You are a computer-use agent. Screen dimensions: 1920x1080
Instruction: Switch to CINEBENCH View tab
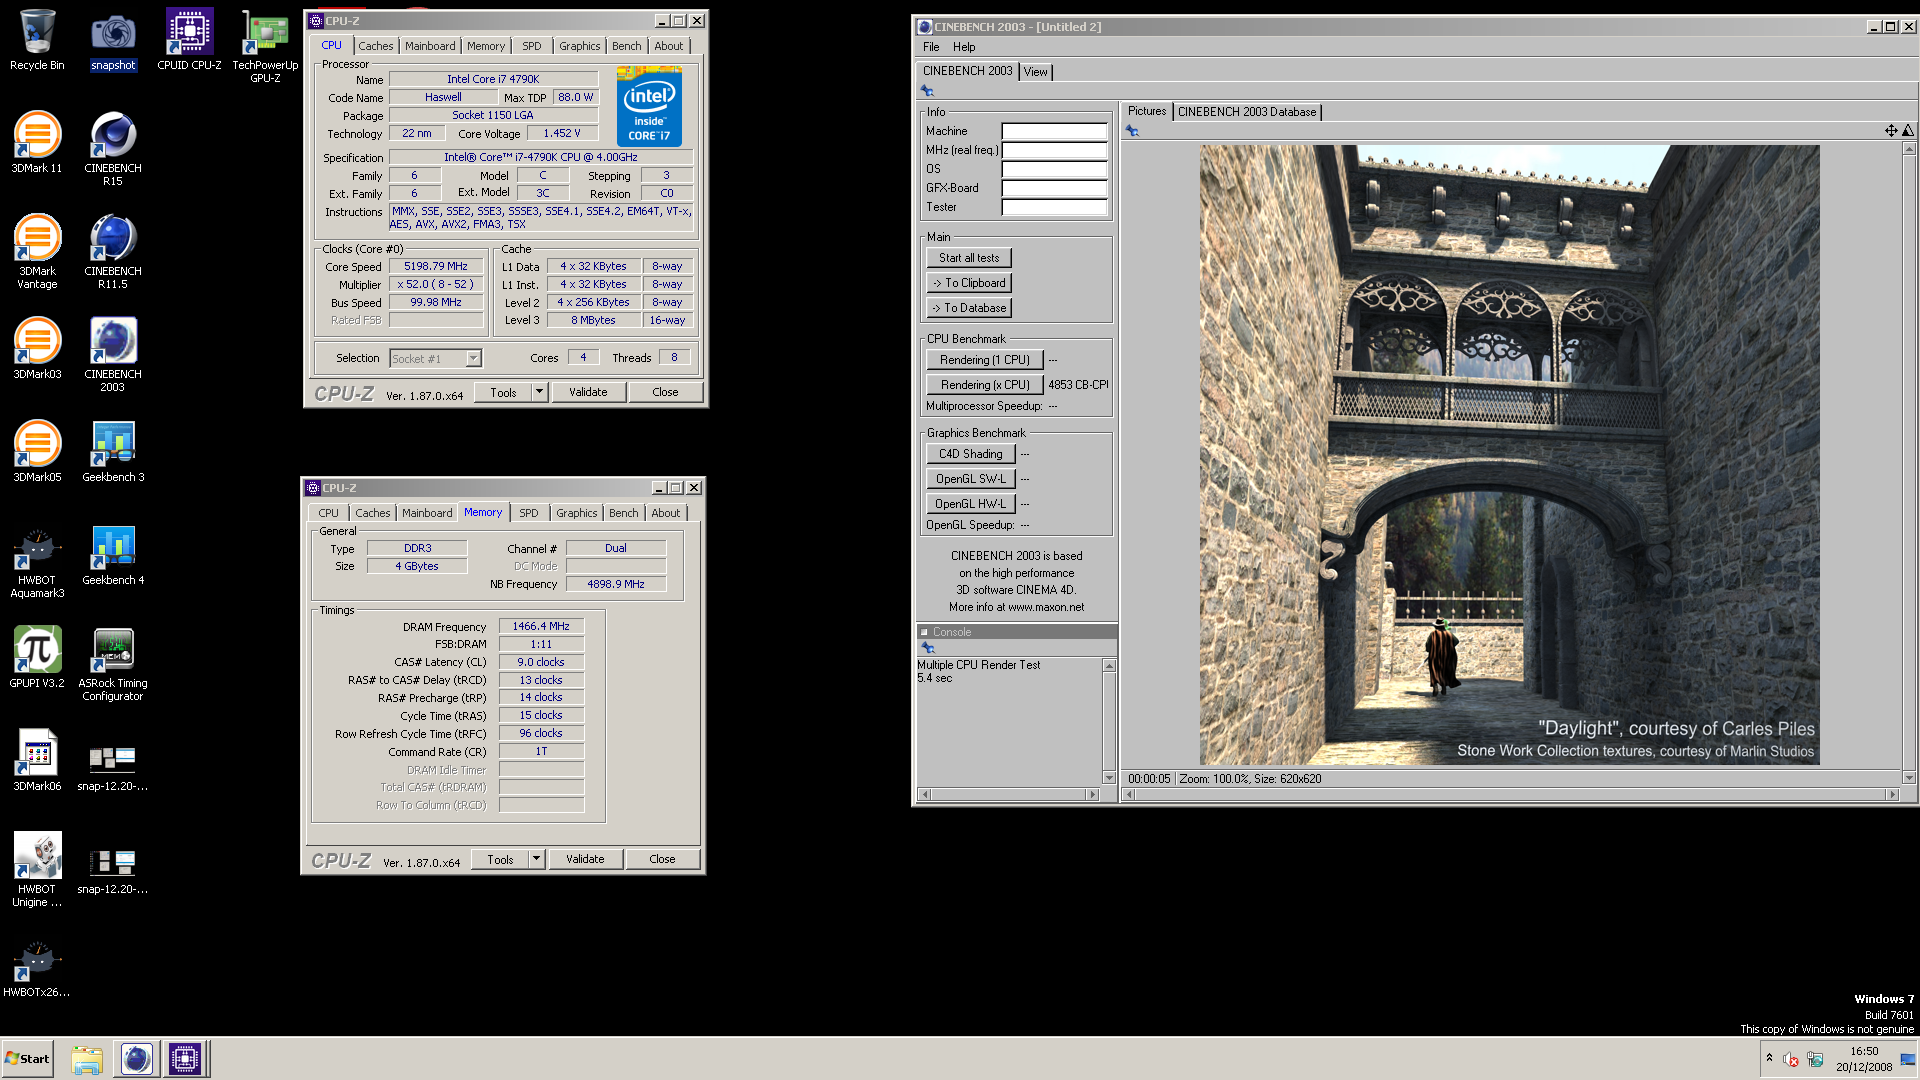pyautogui.click(x=1036, y=72)
